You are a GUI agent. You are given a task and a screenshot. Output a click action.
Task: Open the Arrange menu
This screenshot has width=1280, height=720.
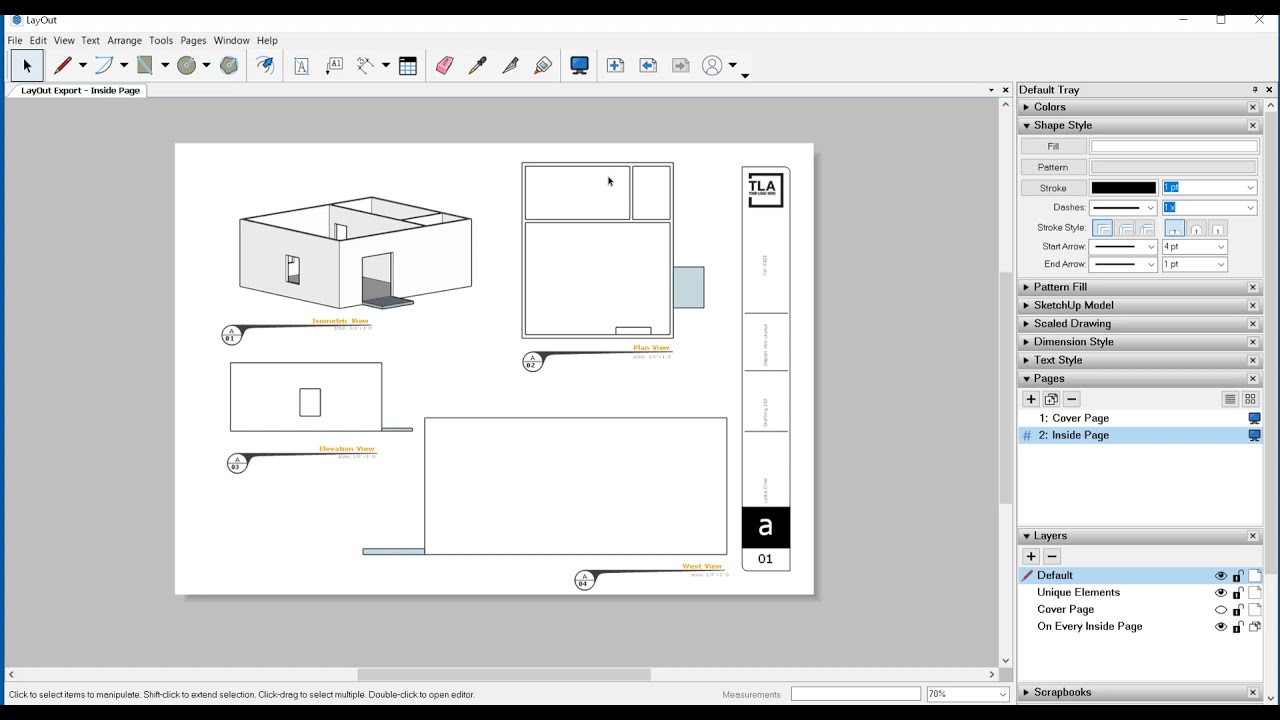pyautogui.click(x=125, y=41)
